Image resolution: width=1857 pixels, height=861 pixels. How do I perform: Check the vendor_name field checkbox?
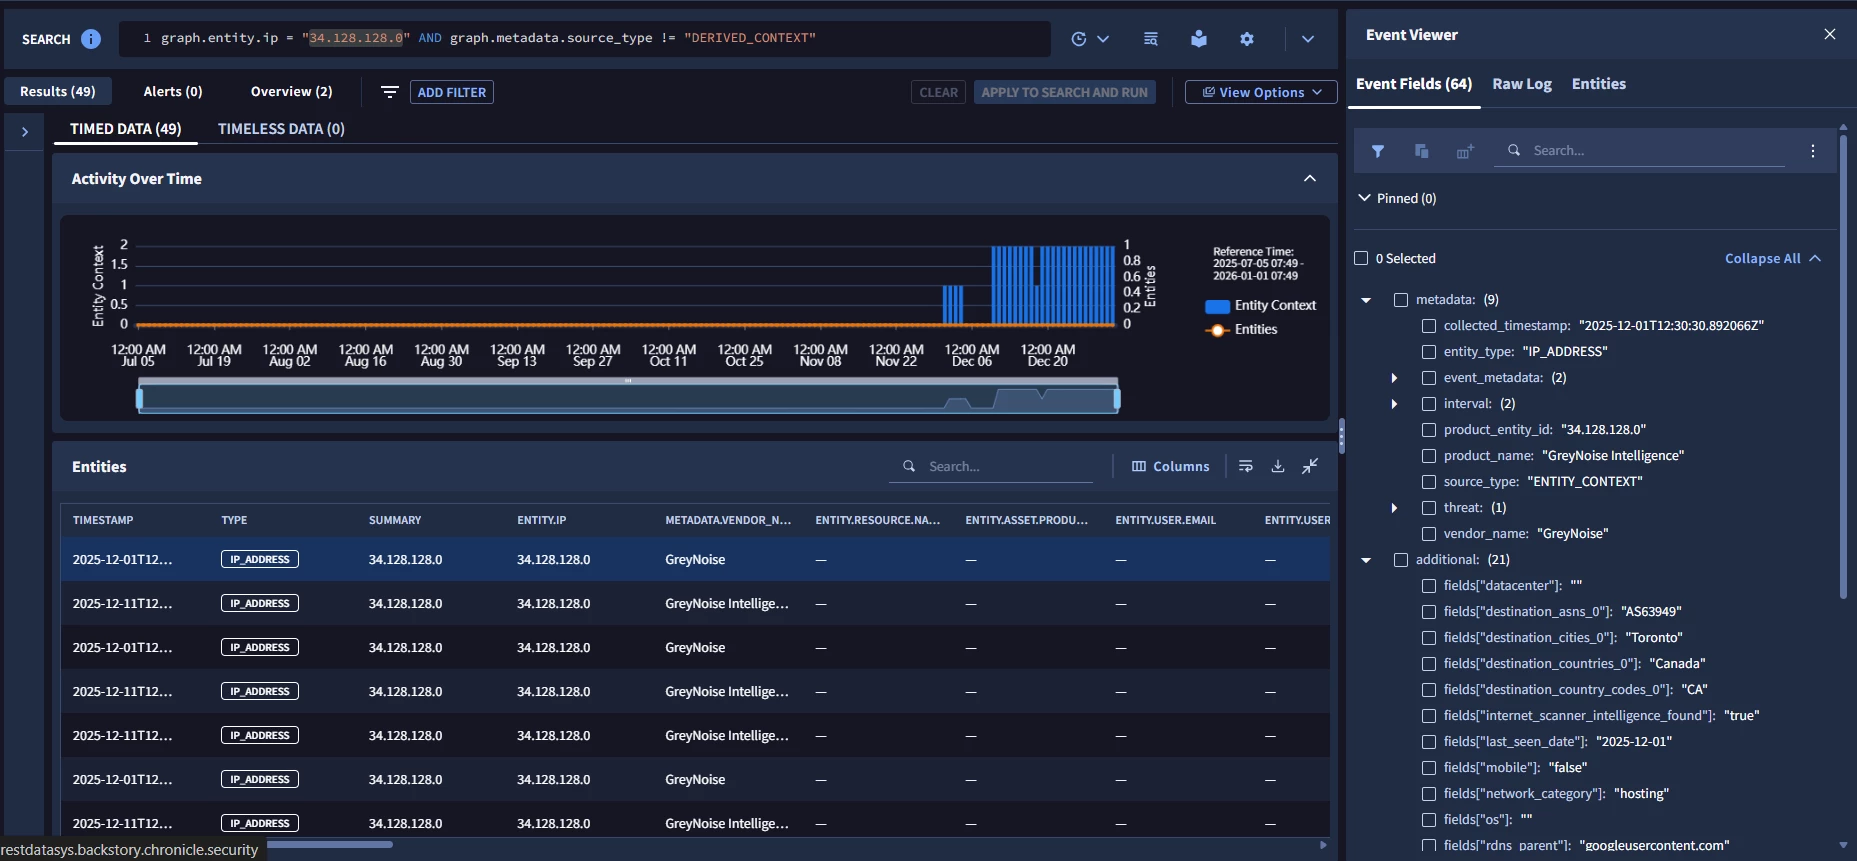pyautogui.click(x=1429, y=534)
